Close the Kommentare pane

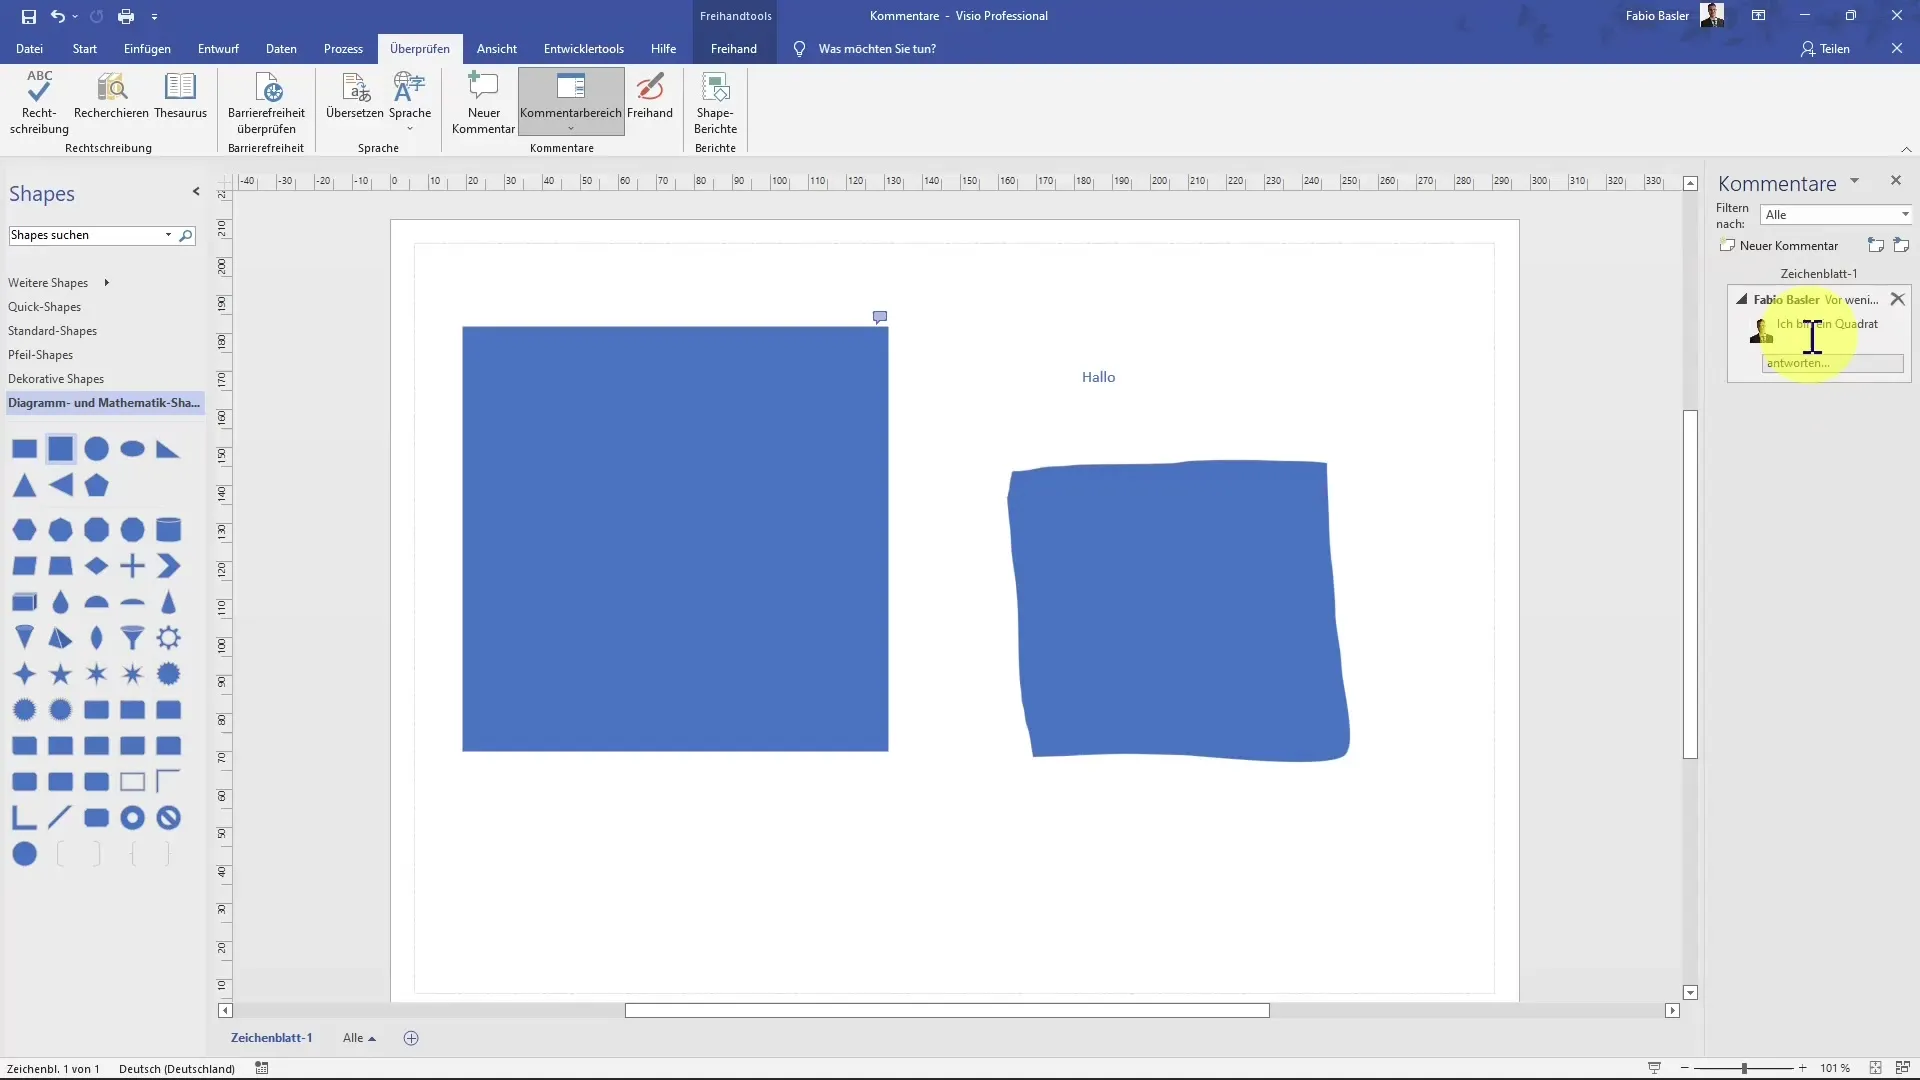(1896, 180)
